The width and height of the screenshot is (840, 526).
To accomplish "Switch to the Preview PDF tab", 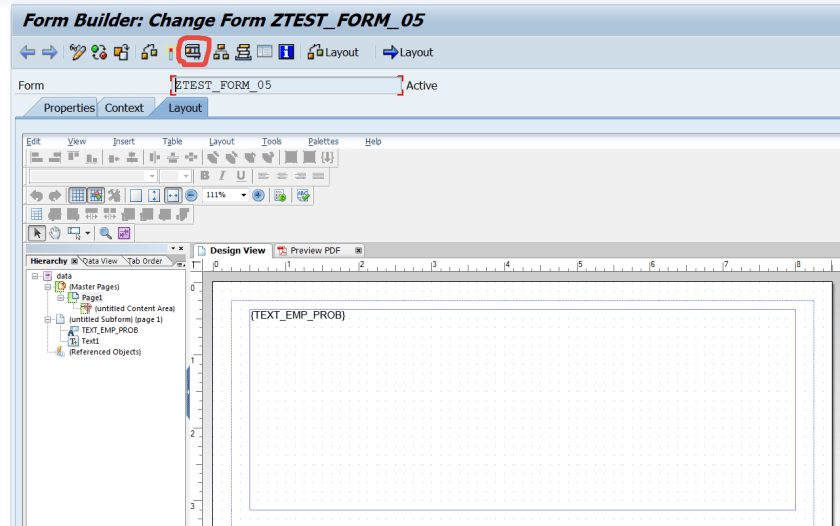I will point(314,250).
